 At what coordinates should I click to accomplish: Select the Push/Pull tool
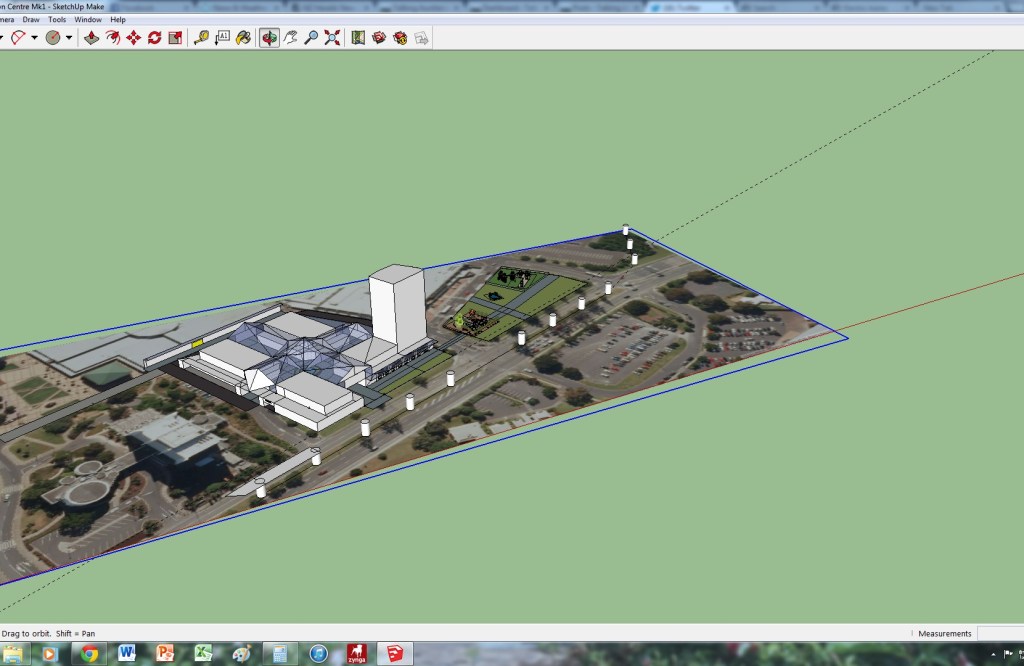coord(91,38)
